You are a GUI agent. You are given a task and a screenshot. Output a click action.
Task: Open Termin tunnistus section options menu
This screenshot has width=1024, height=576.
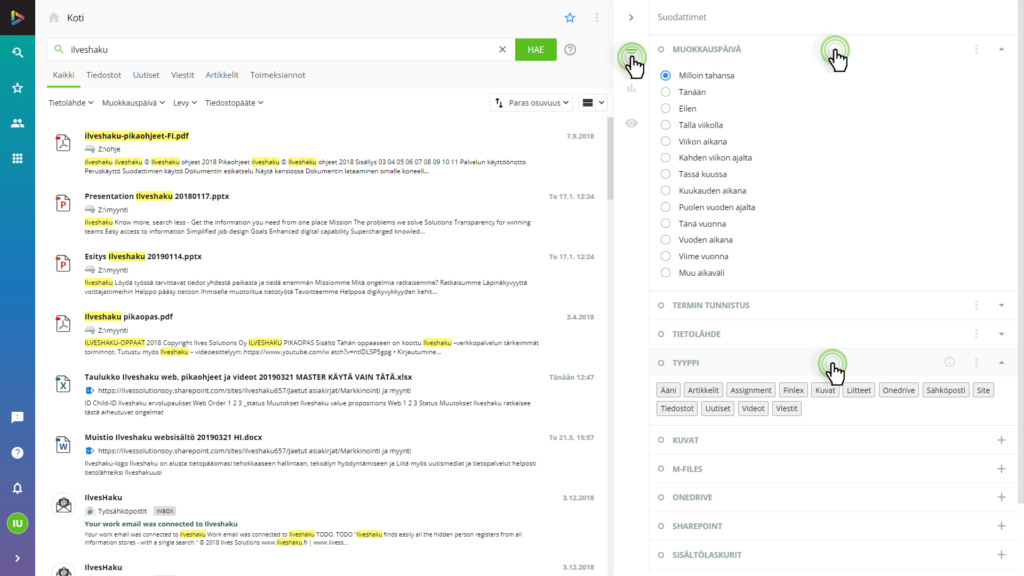click(976, 305)
